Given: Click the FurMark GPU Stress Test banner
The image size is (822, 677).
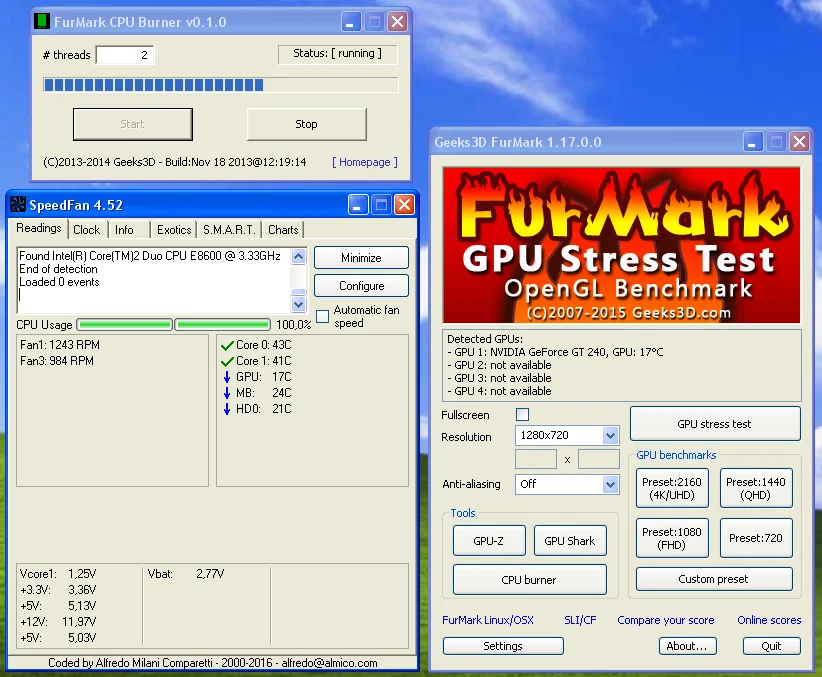Looking at the screenshot, I should coord(621,245).
